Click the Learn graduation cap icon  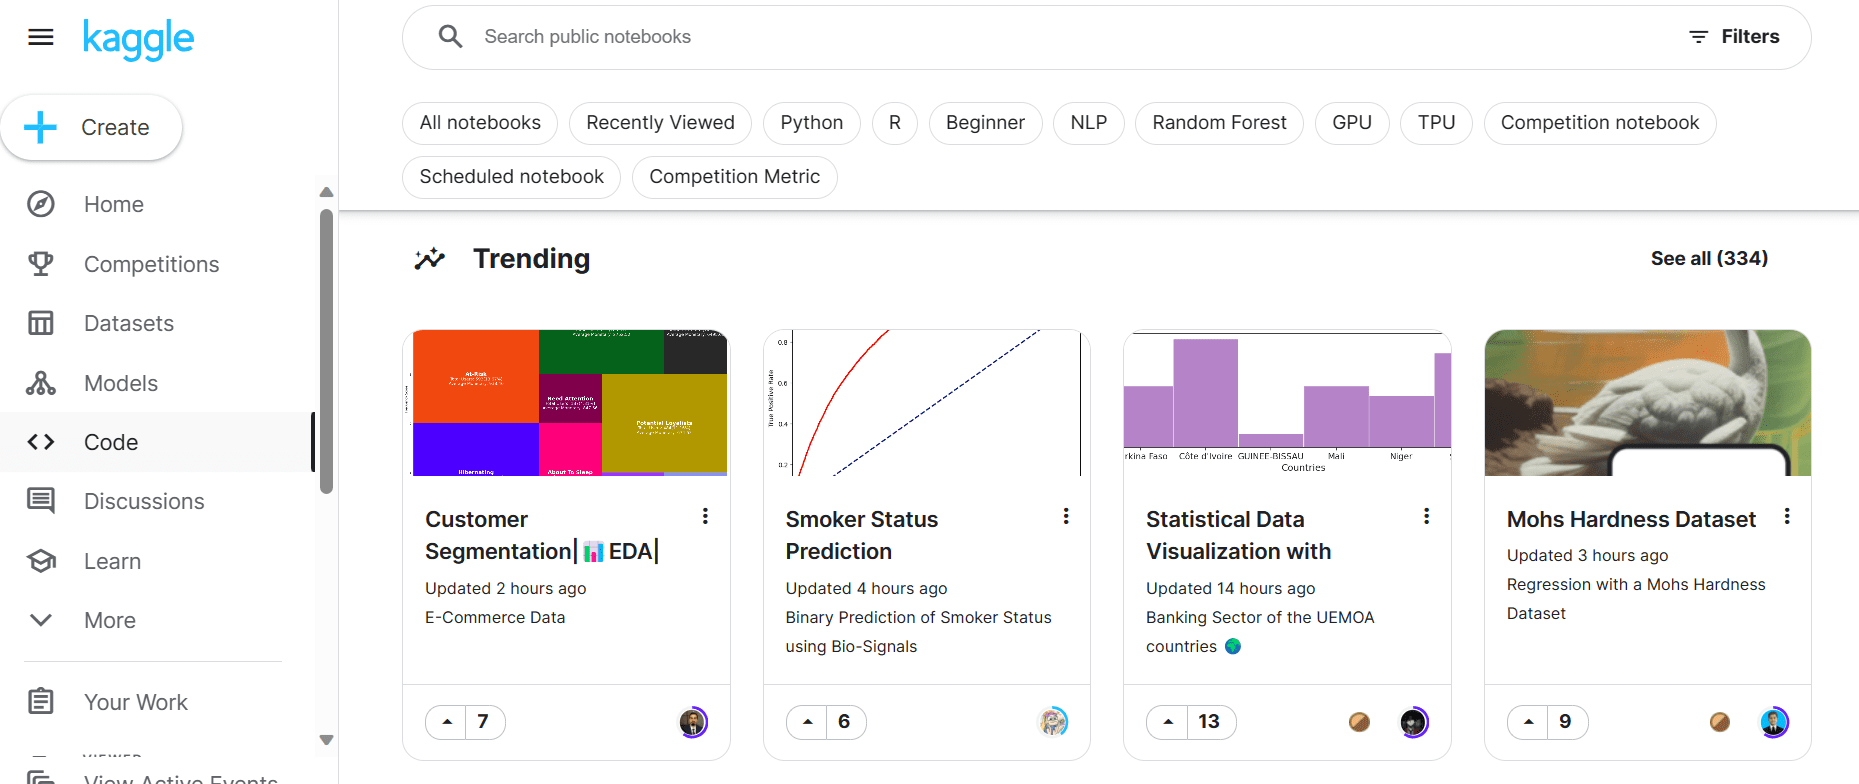pos(41,561)
